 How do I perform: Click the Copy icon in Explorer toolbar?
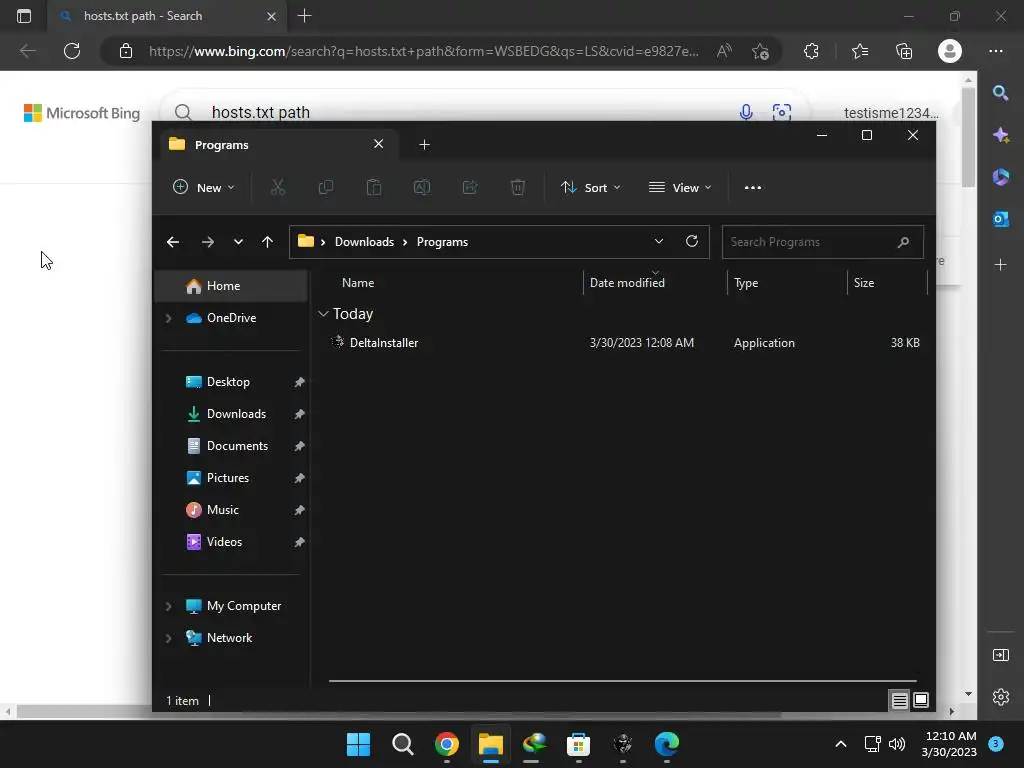tap(325, 187)
